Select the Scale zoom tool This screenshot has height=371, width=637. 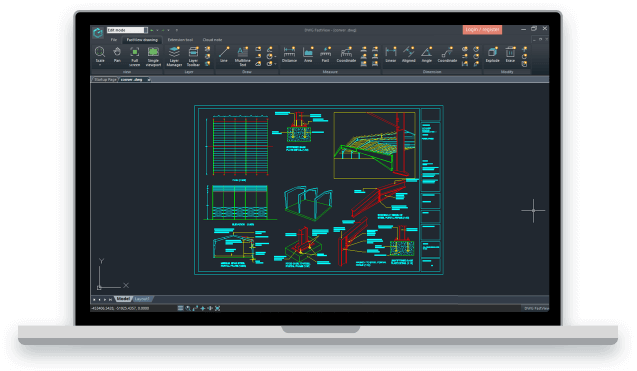pyautogui.click(x=100, y=55)
